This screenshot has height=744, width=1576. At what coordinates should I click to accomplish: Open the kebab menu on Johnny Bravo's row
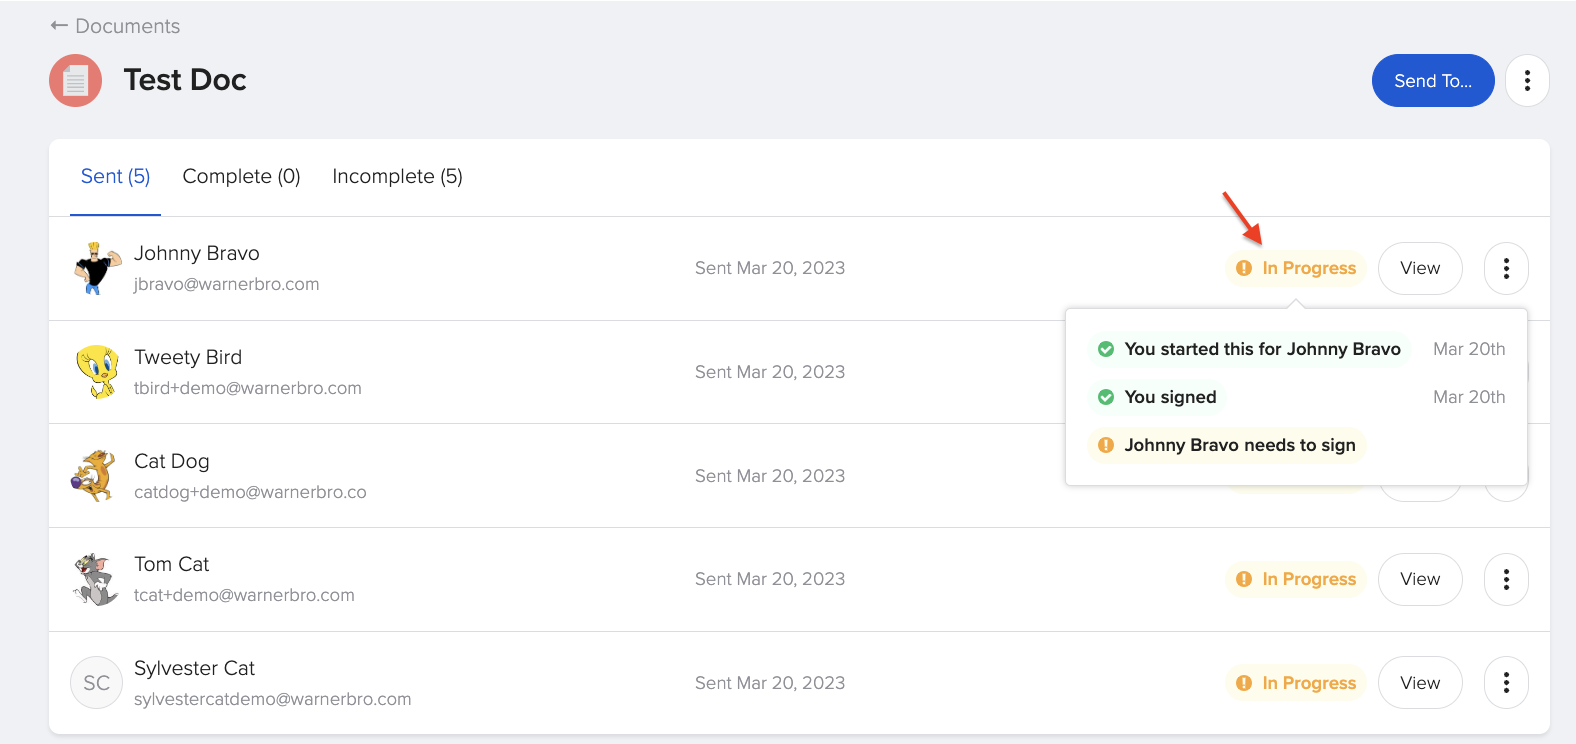point(1506,268)
